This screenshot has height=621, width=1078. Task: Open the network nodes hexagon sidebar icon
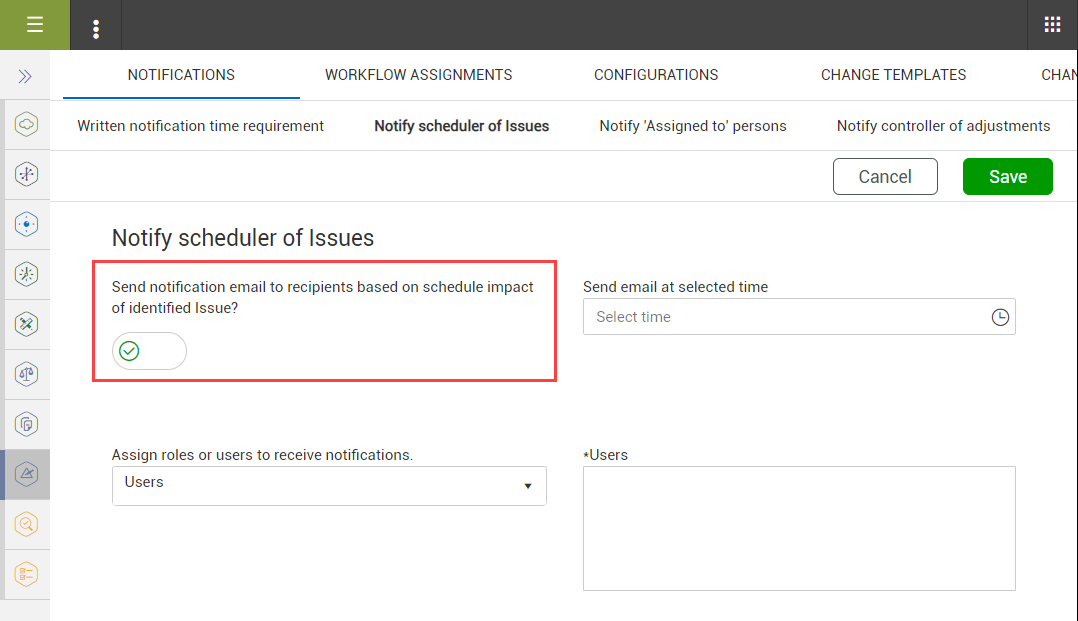[26, 175]
